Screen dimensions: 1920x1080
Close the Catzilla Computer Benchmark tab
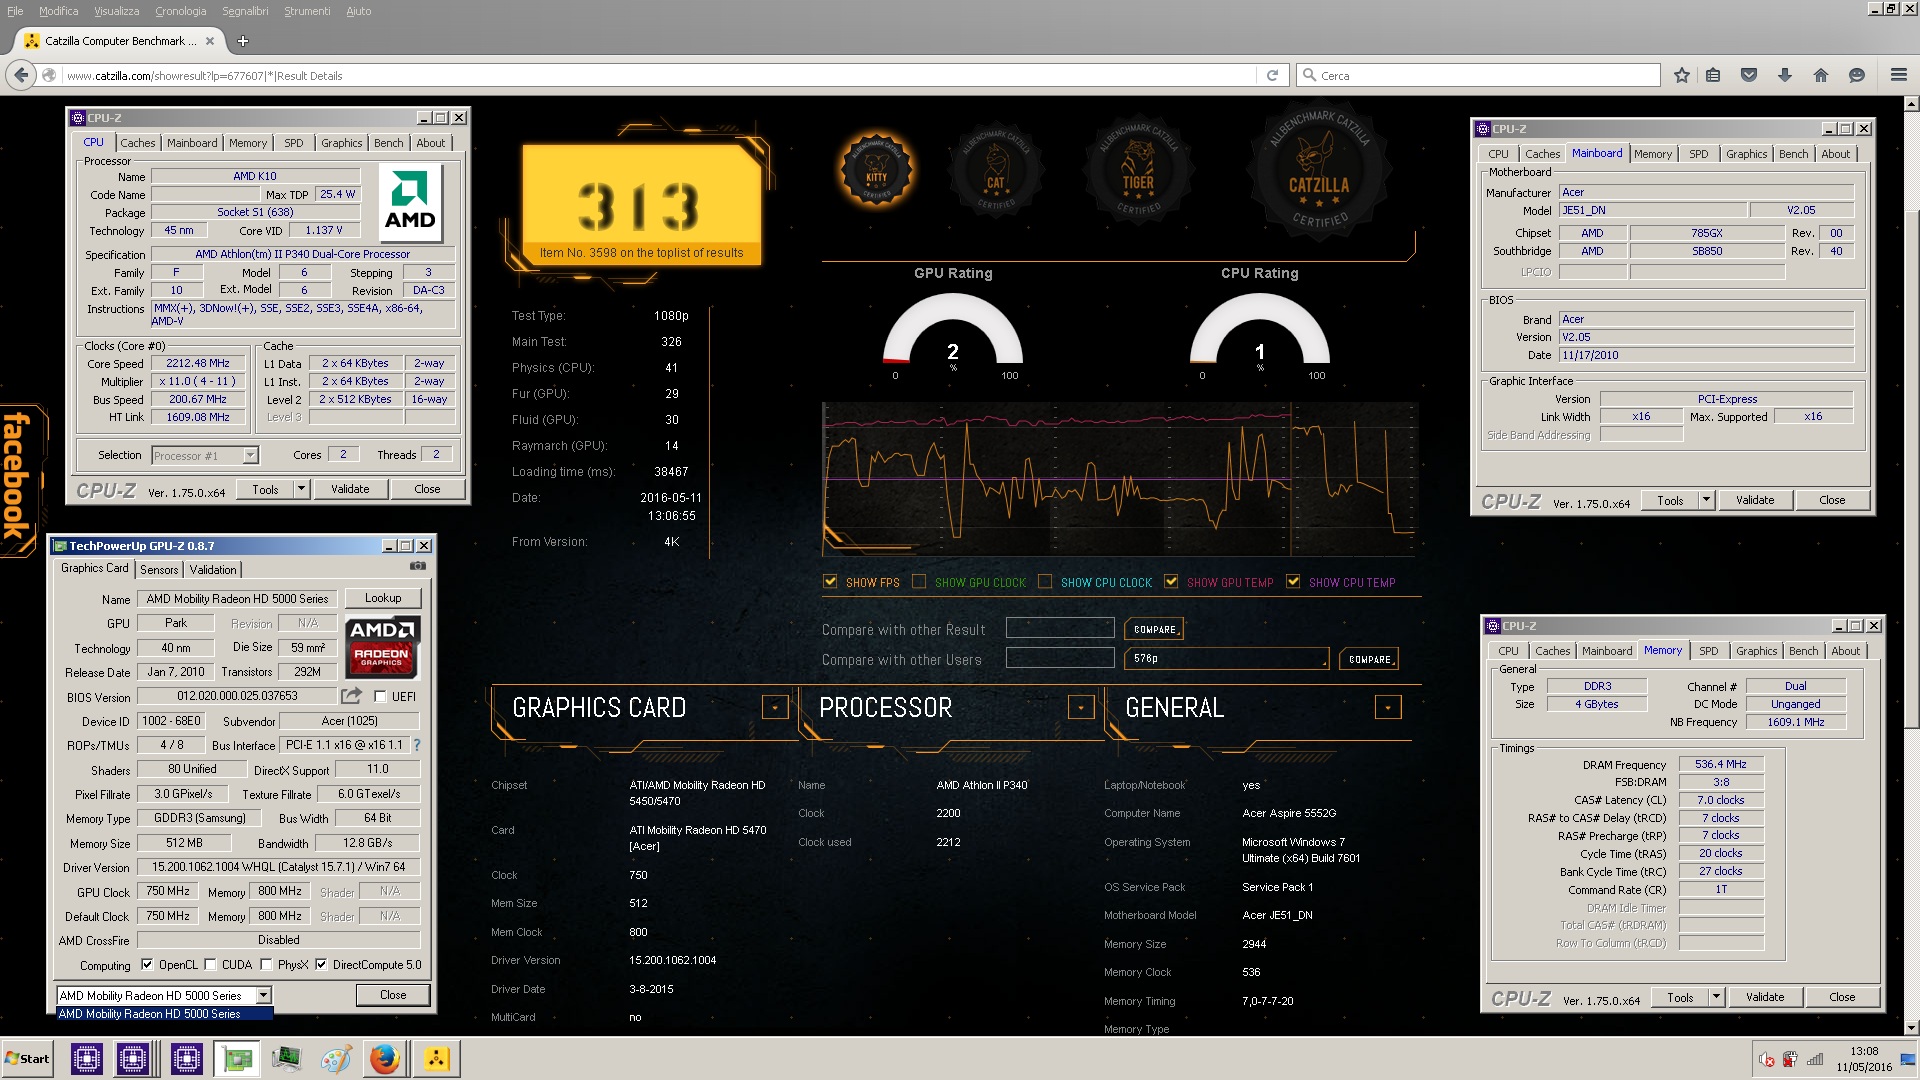pos(210,41)
